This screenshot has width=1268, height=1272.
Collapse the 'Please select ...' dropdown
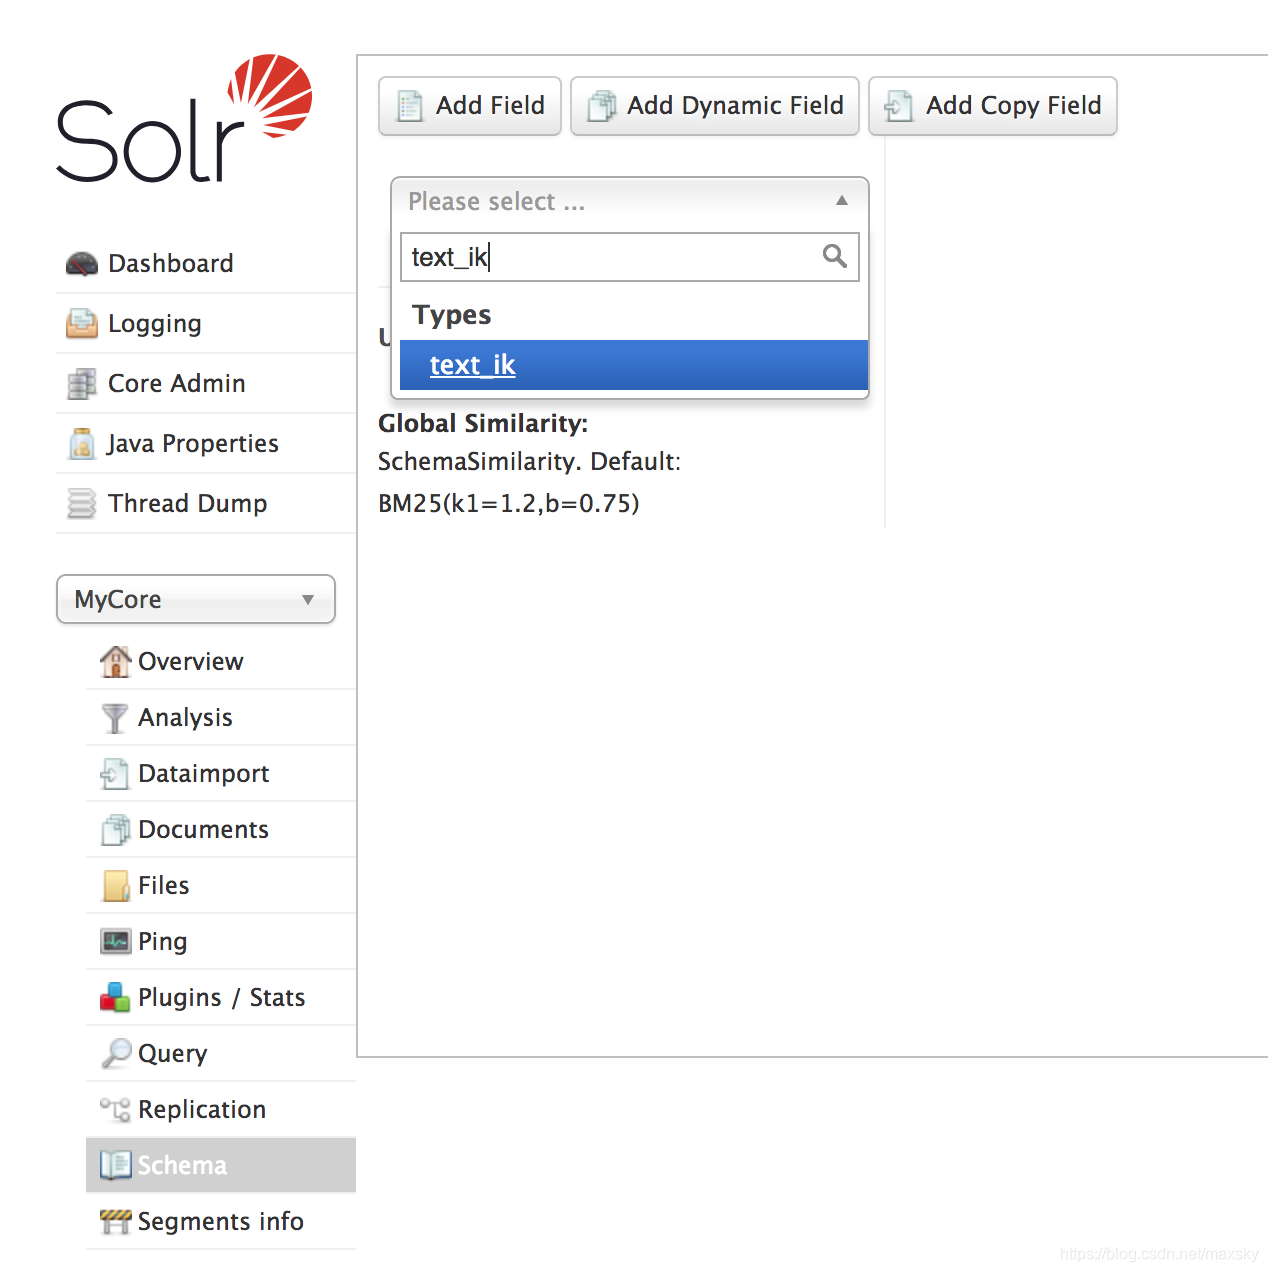click(x=630, y=202)
